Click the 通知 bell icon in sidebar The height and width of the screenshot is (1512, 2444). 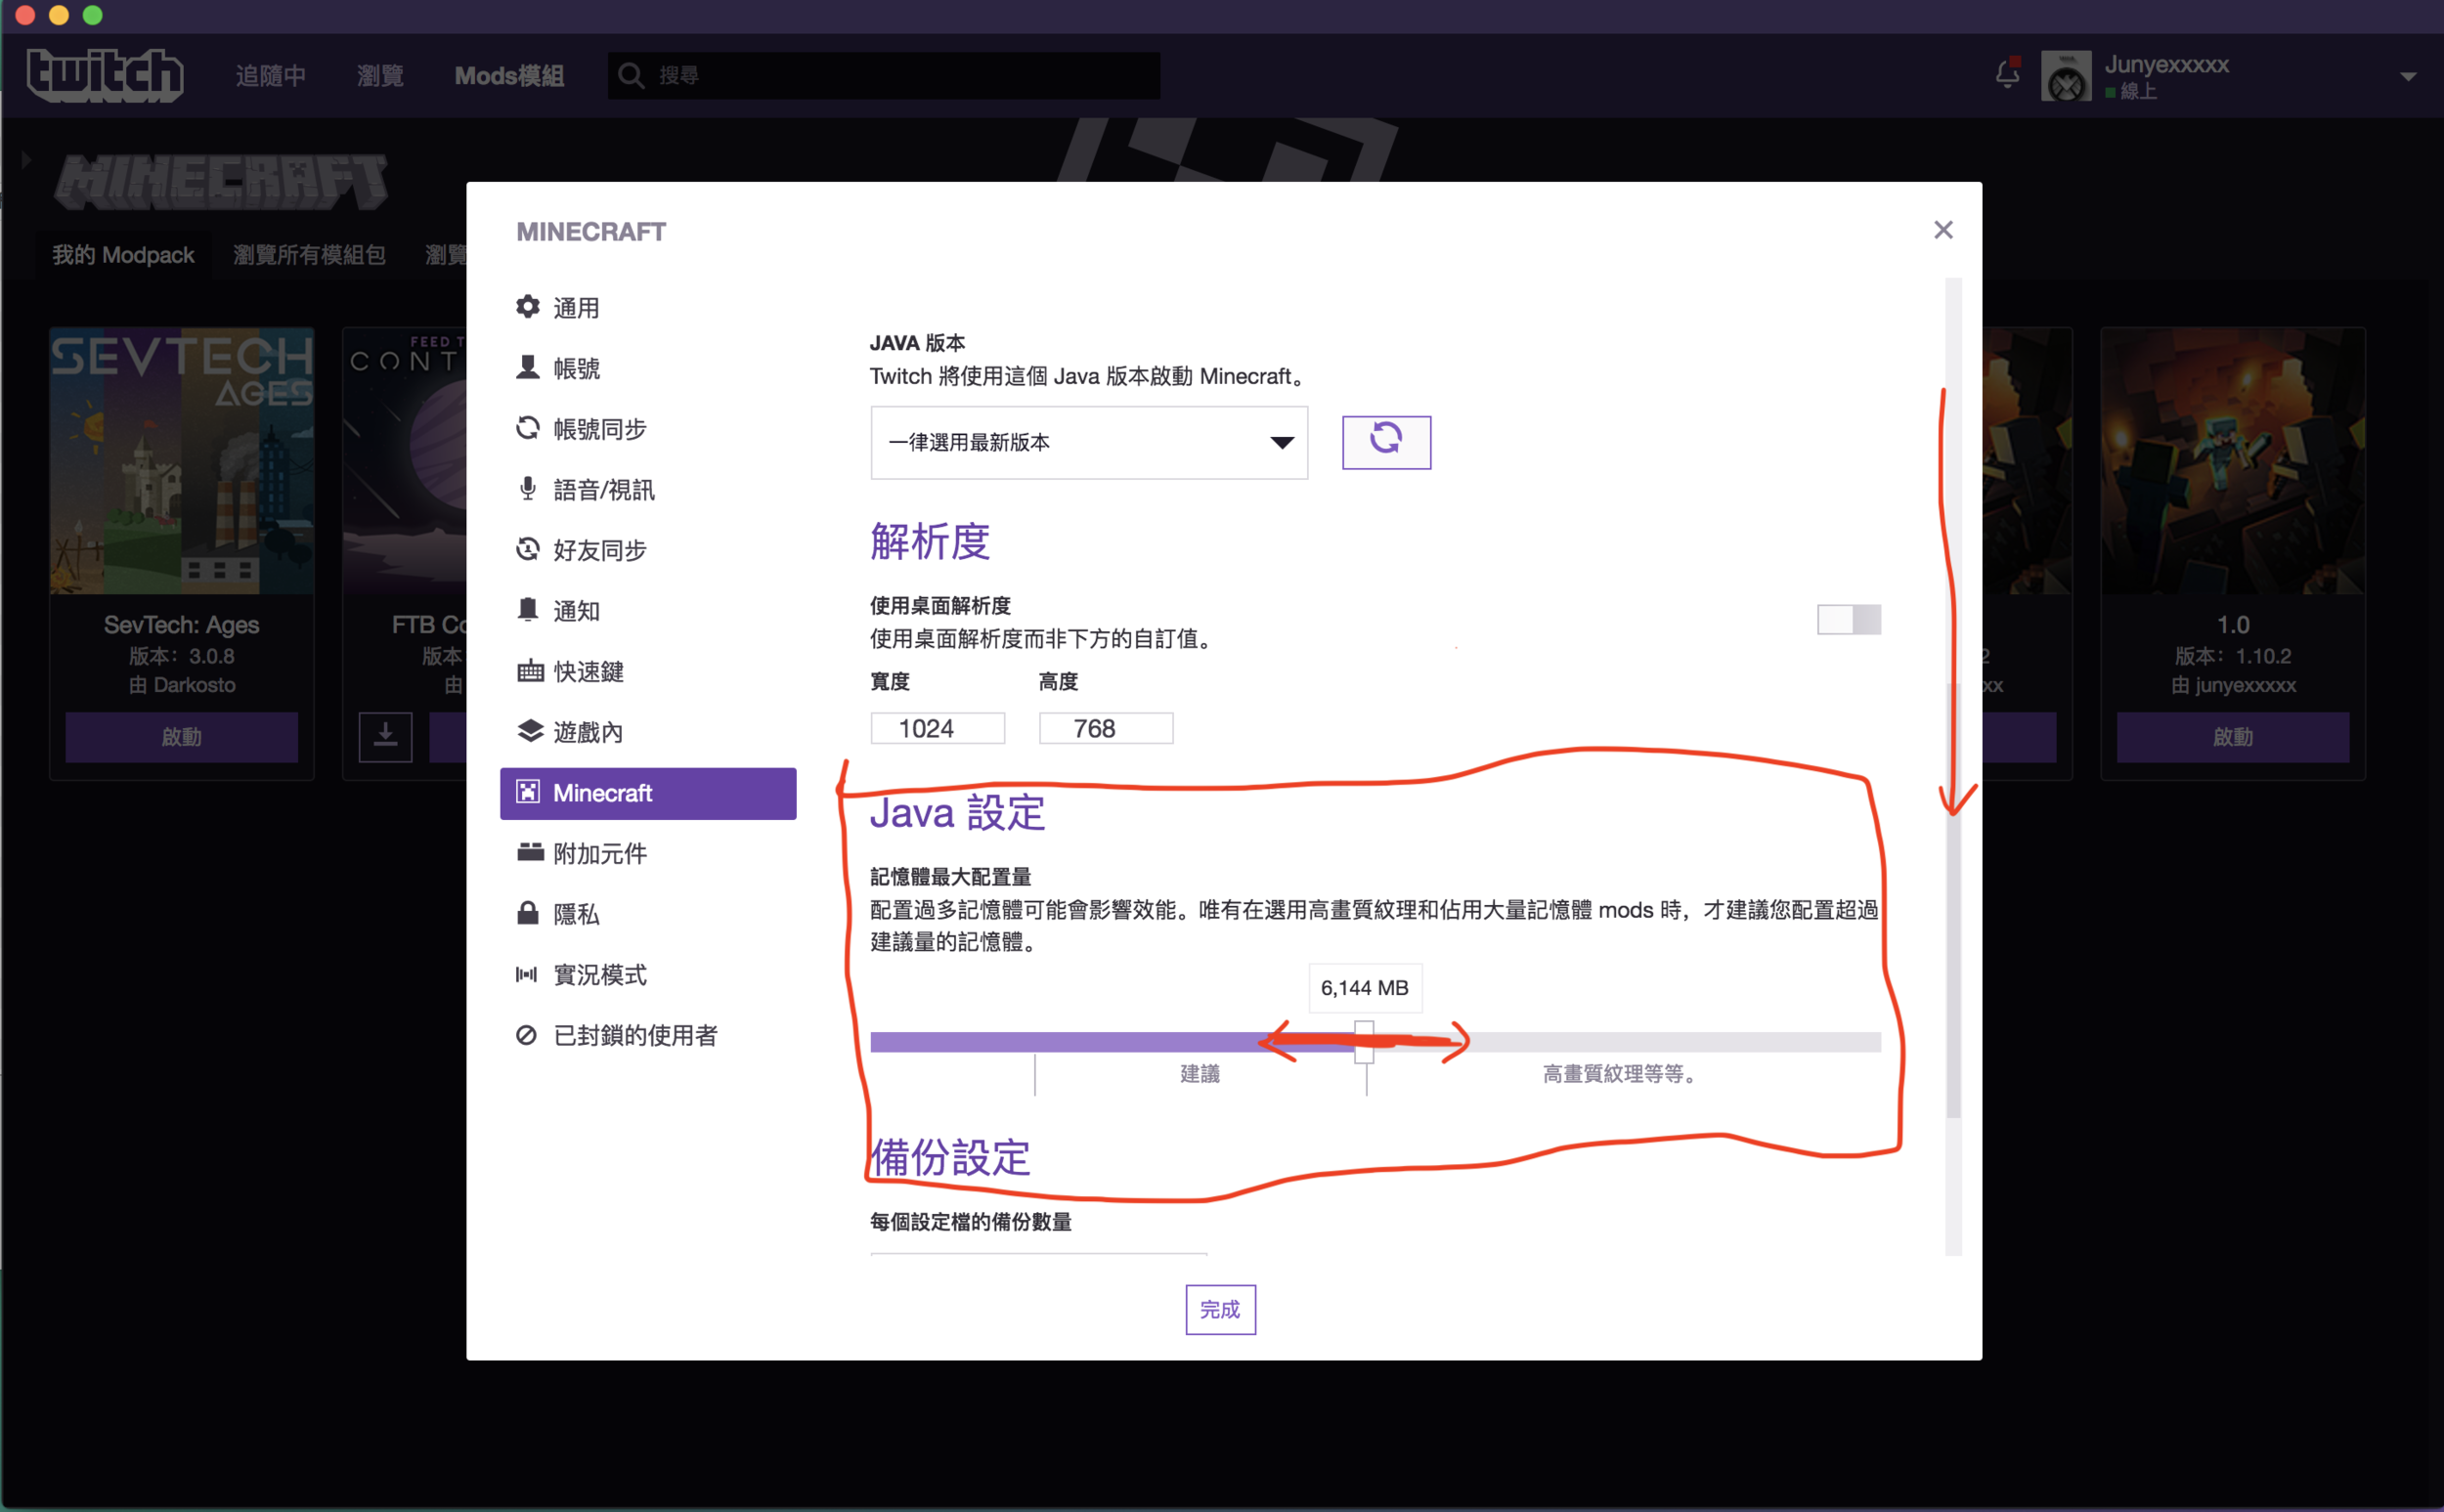click(528, 610)
